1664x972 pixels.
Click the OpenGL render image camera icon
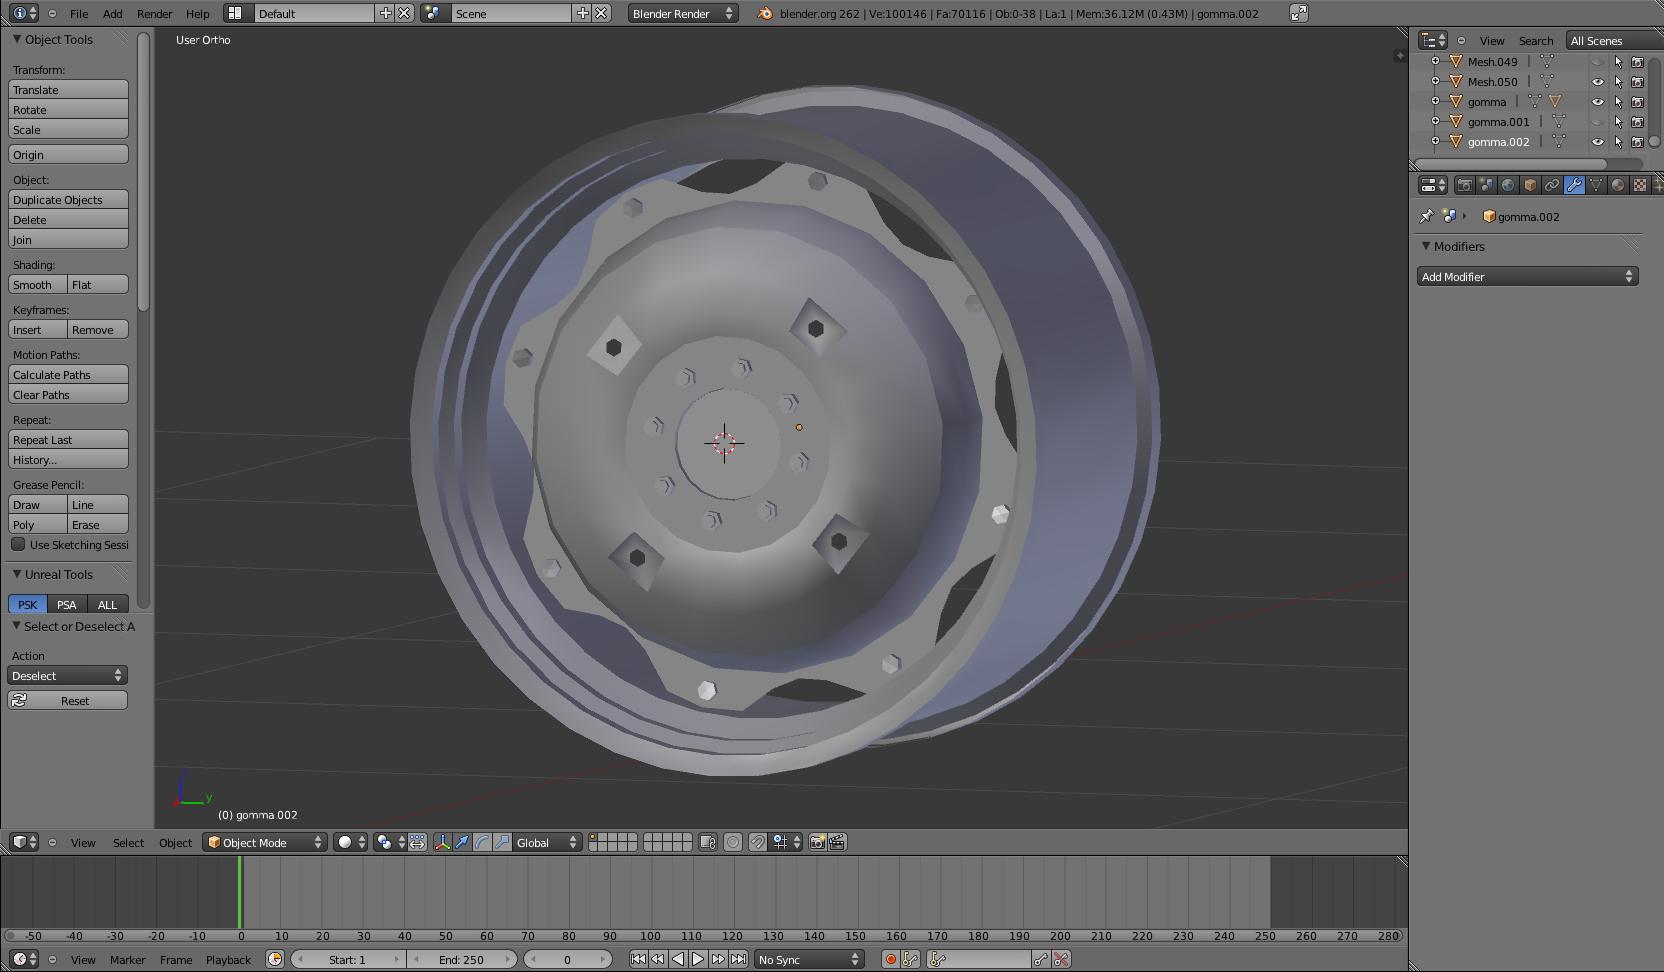click(x=817, y=842)
